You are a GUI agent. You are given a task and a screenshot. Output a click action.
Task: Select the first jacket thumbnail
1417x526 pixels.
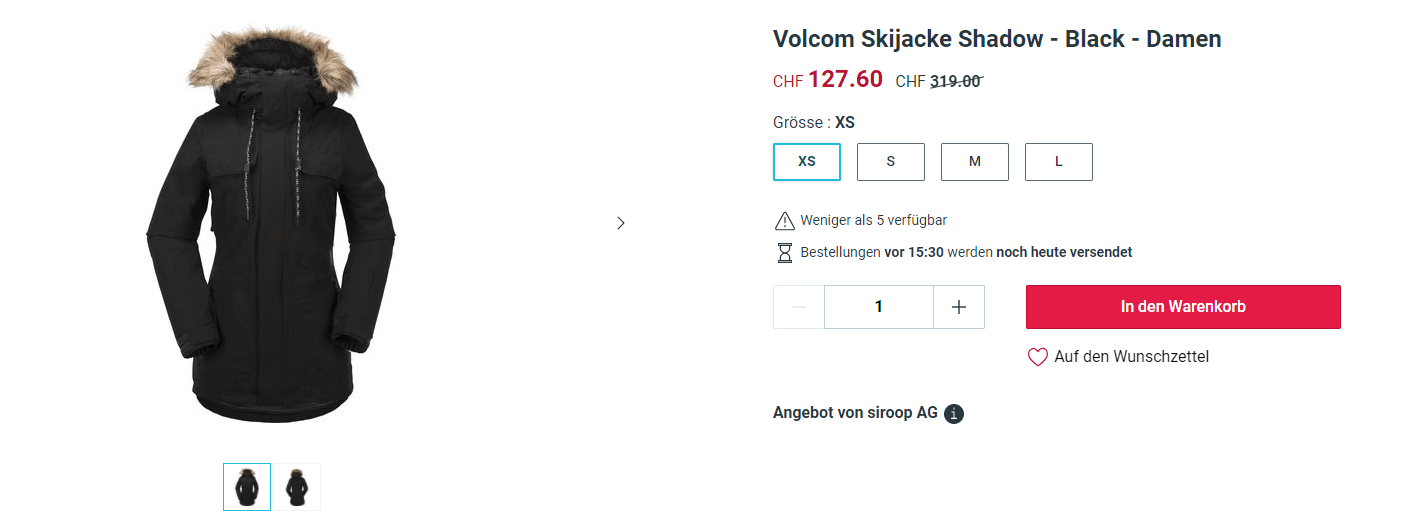pyautogui.click(x=247, y=487)
